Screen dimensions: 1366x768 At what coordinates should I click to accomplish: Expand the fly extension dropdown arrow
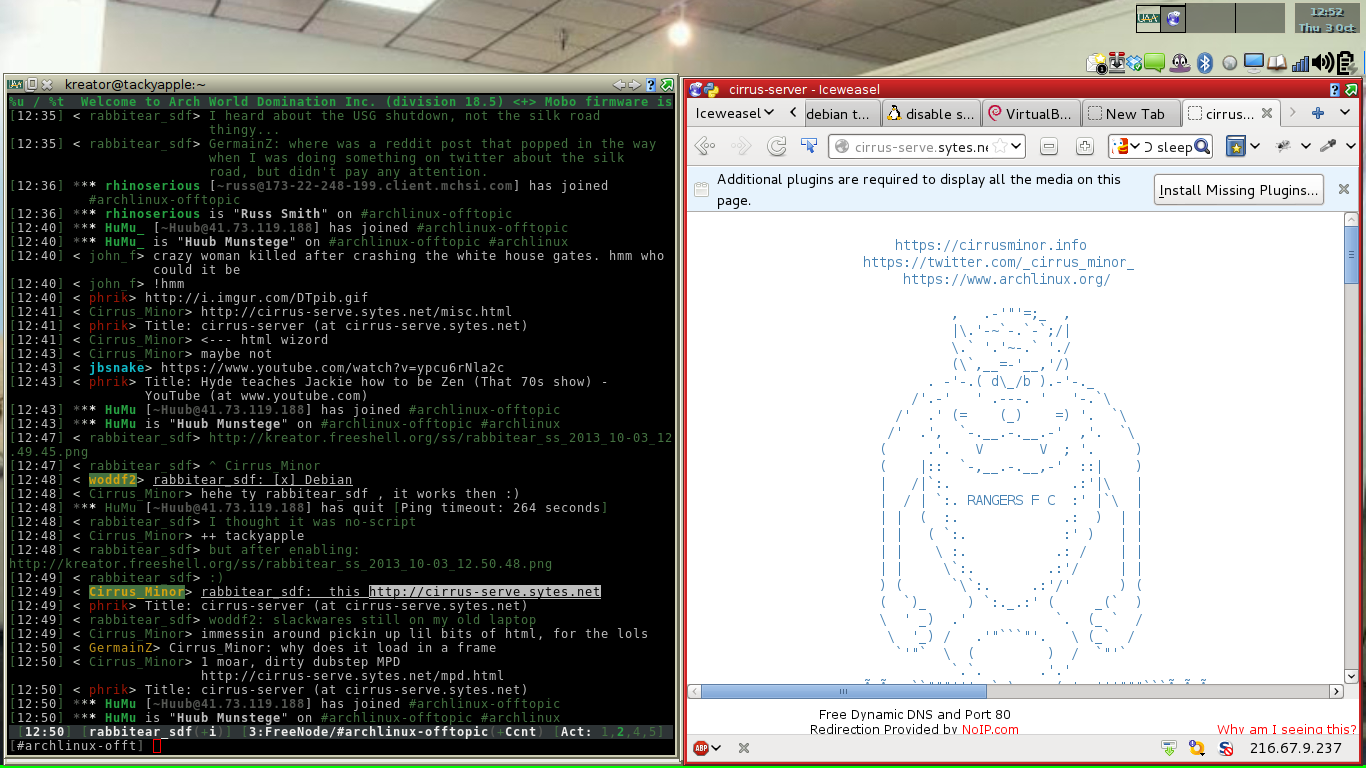tap(1306, 147)
